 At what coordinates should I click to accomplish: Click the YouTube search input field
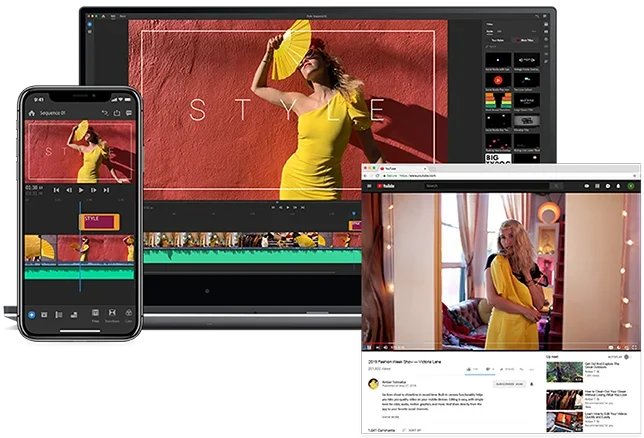click(x=486, y=186)
